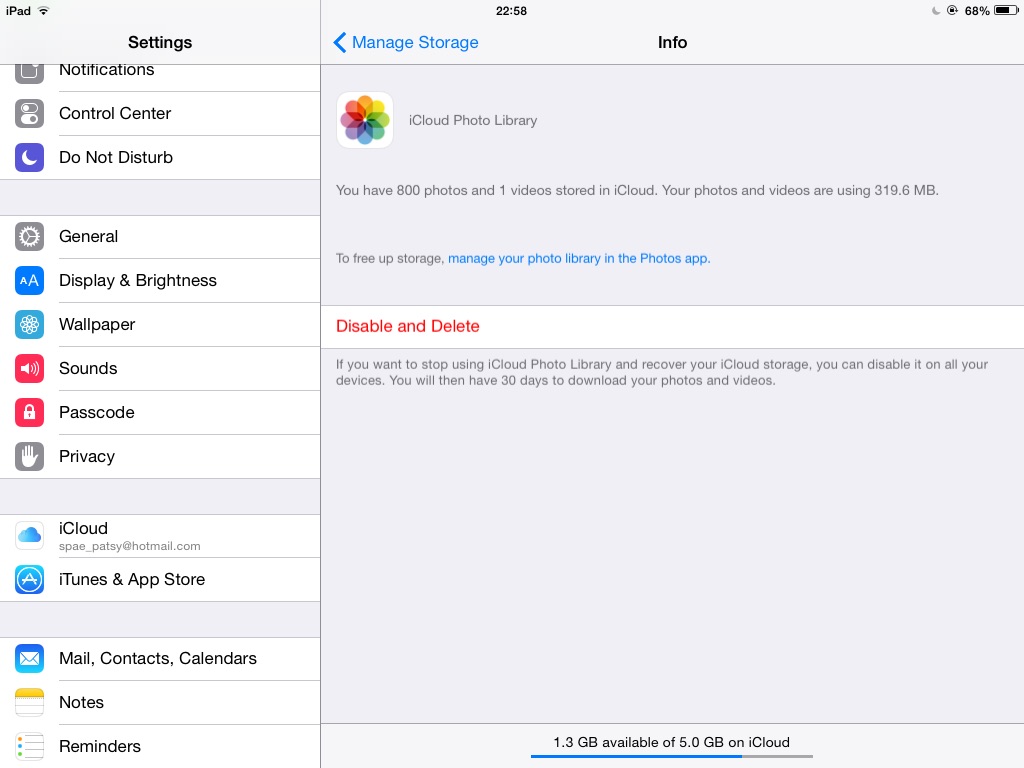The width and height of the screenshot is (1024, 768).
Task: Open the Sounds speaker icon
Action: [29, 368]
